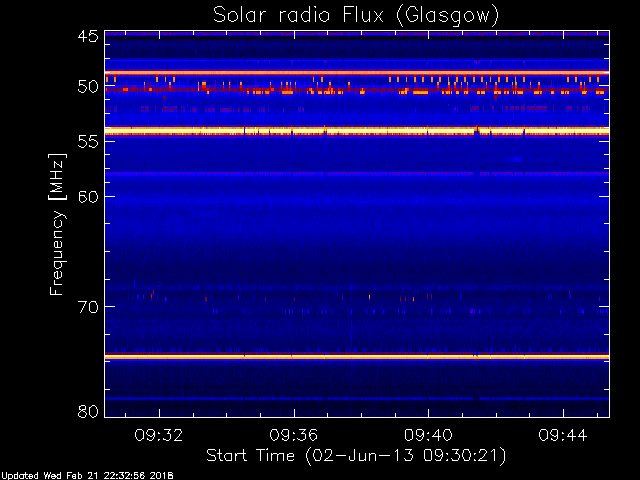Click the orange band near 48.5 MHz
This screenshot has width=640, height=480.
357,73
